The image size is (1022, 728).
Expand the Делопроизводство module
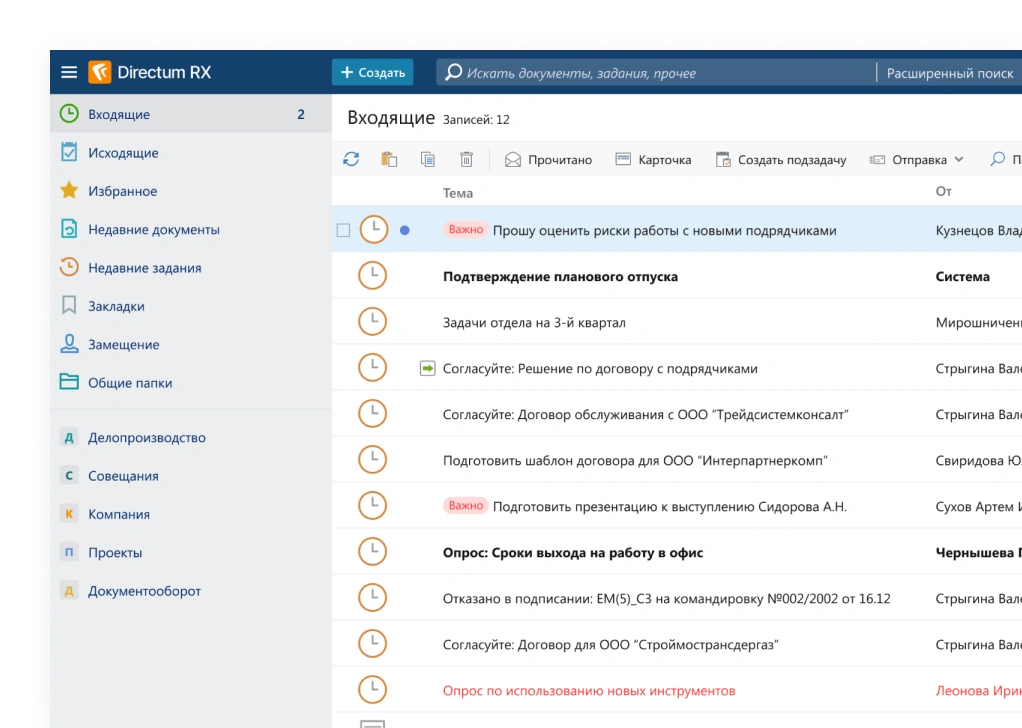(x=146, y=438)
